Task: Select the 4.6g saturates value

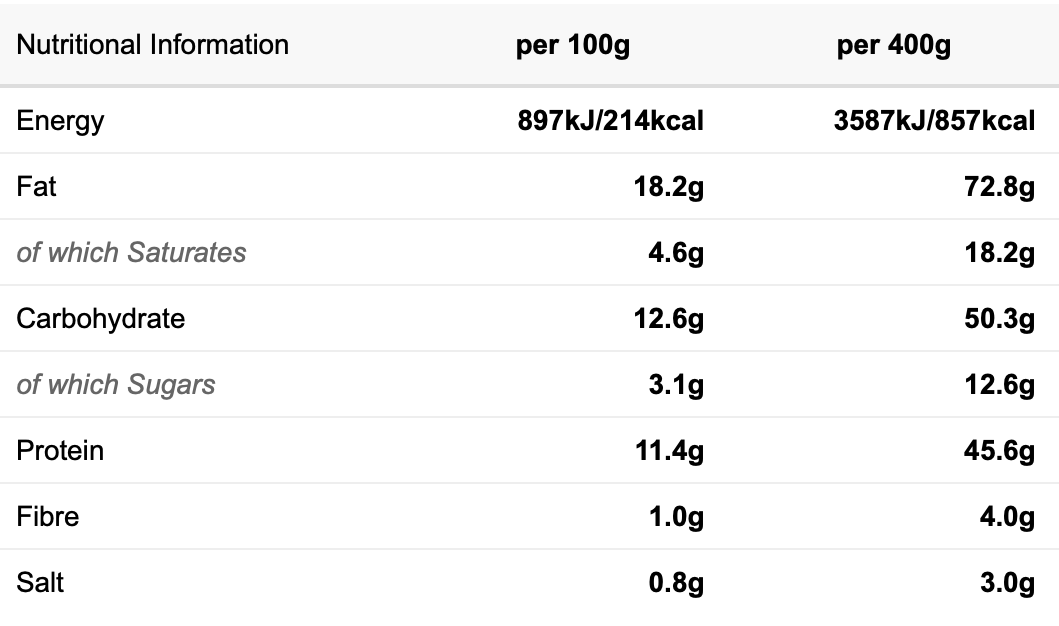Action: point(676,253)
